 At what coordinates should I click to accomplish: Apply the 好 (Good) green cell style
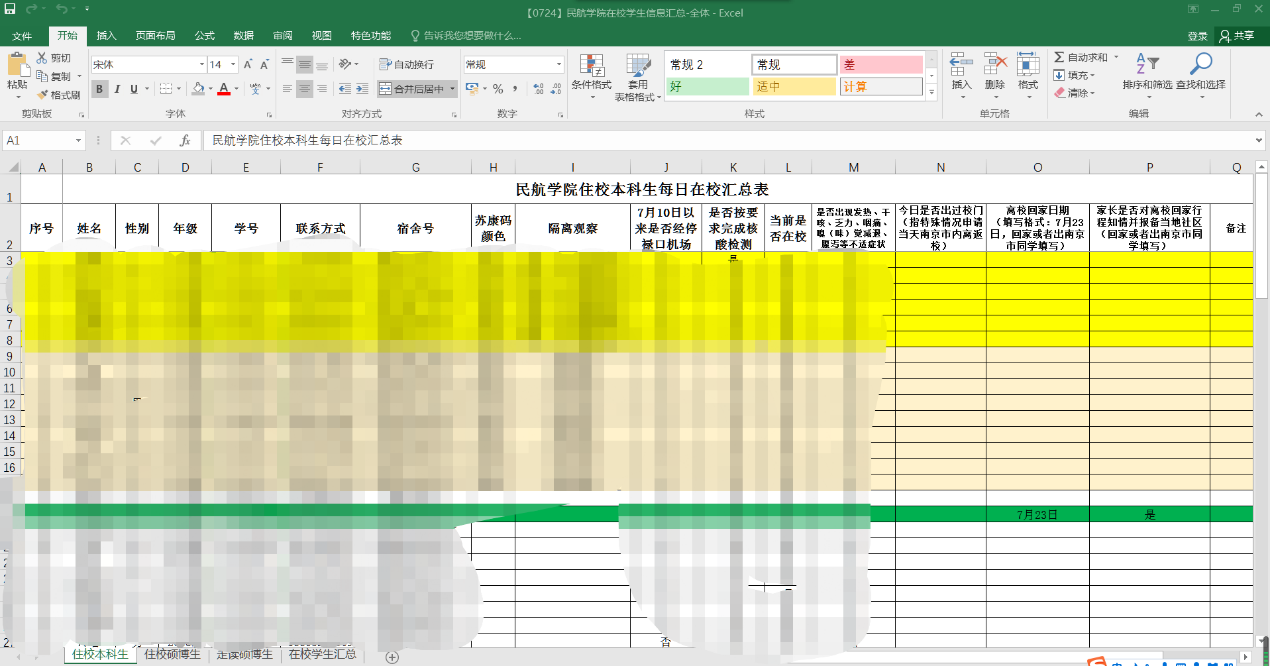[707, 87]
